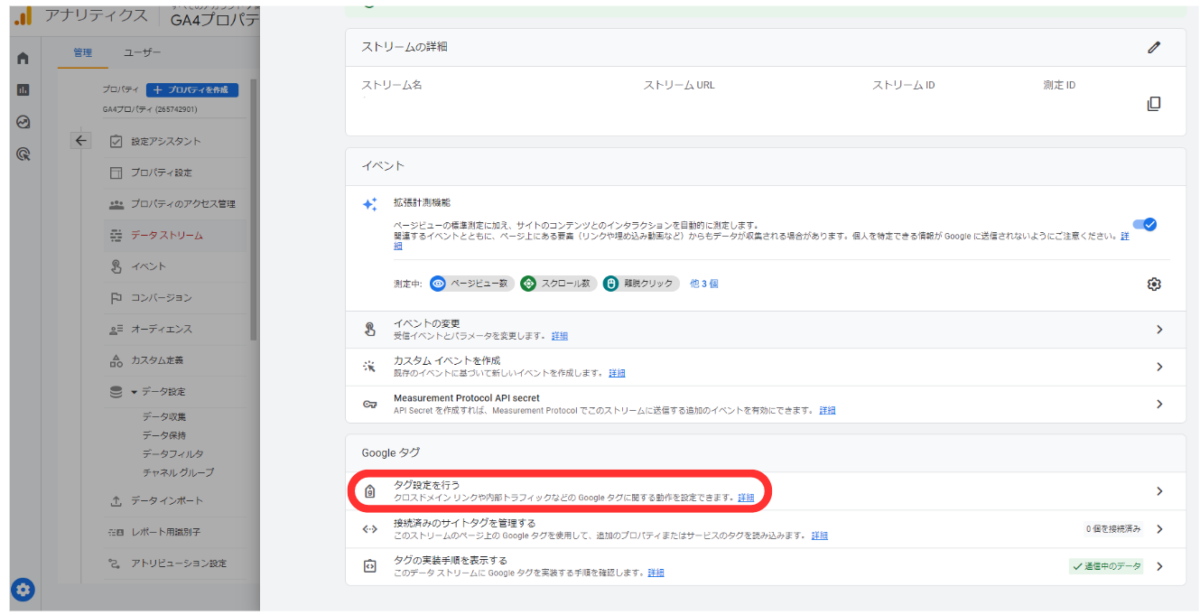Open the タグの実装手順を表示する chevron
The height and width of the screenshot is (615, 1200).
[x=1159, y=566]
